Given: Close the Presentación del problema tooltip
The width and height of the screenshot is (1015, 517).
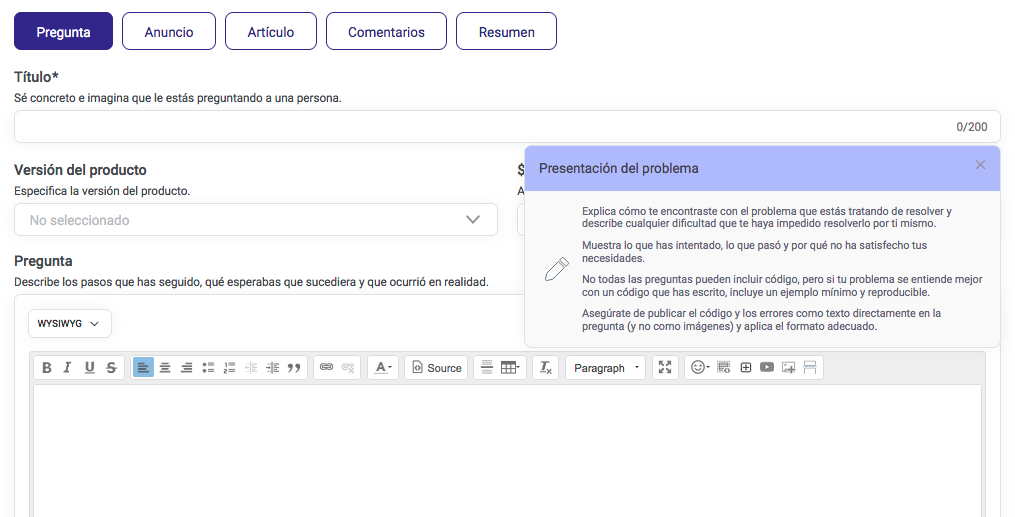Looking at the screenshot, I should (x=980, y=165).
